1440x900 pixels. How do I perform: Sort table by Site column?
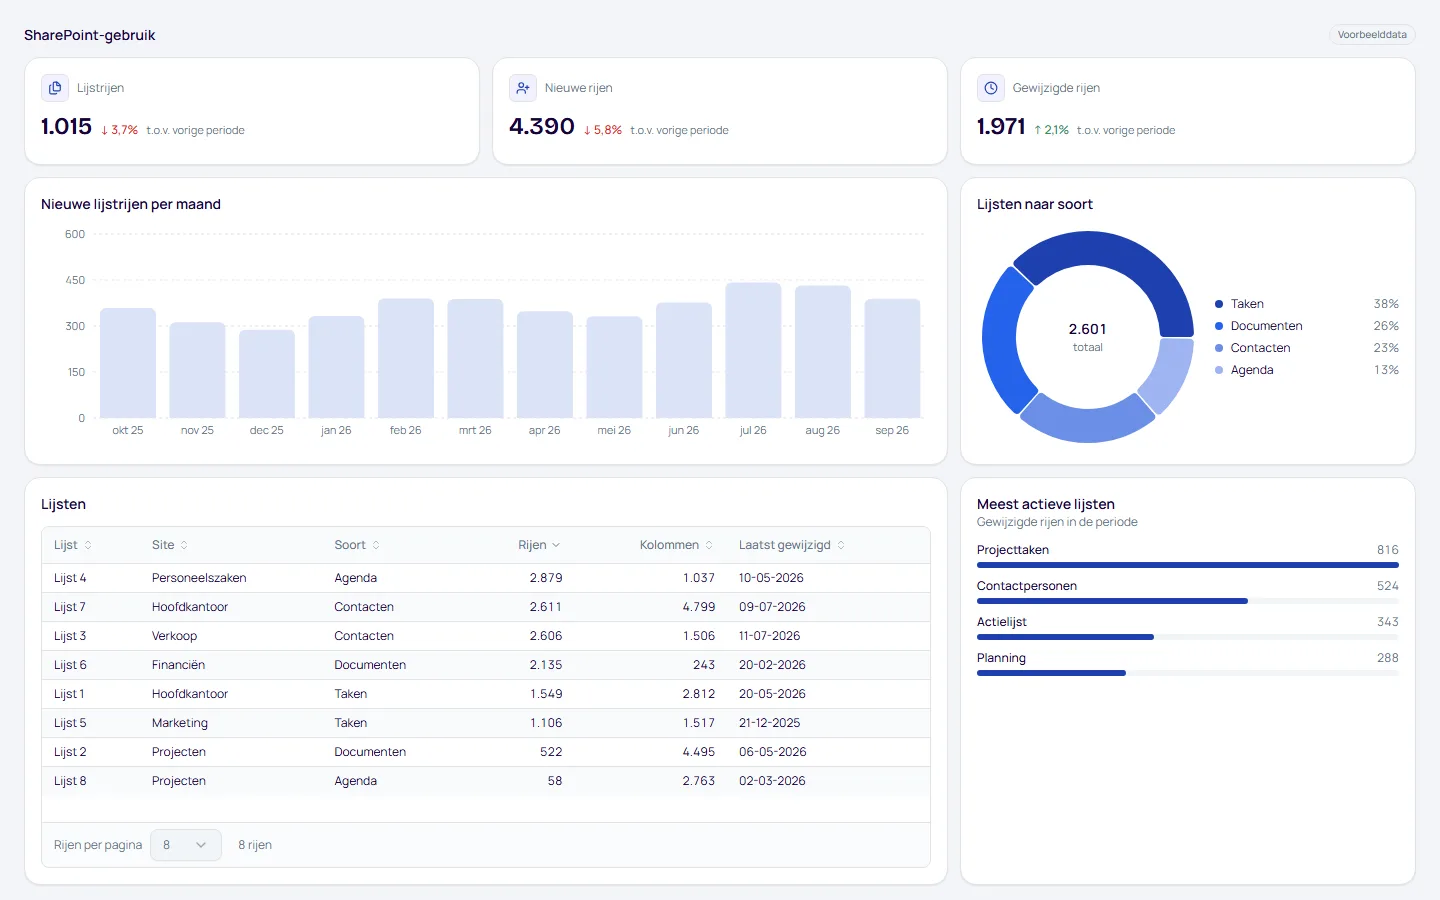point(170,545)
